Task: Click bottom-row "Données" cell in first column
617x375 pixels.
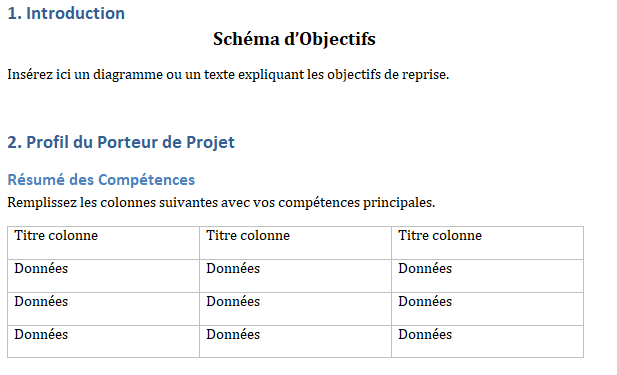Action: point(103,342)
